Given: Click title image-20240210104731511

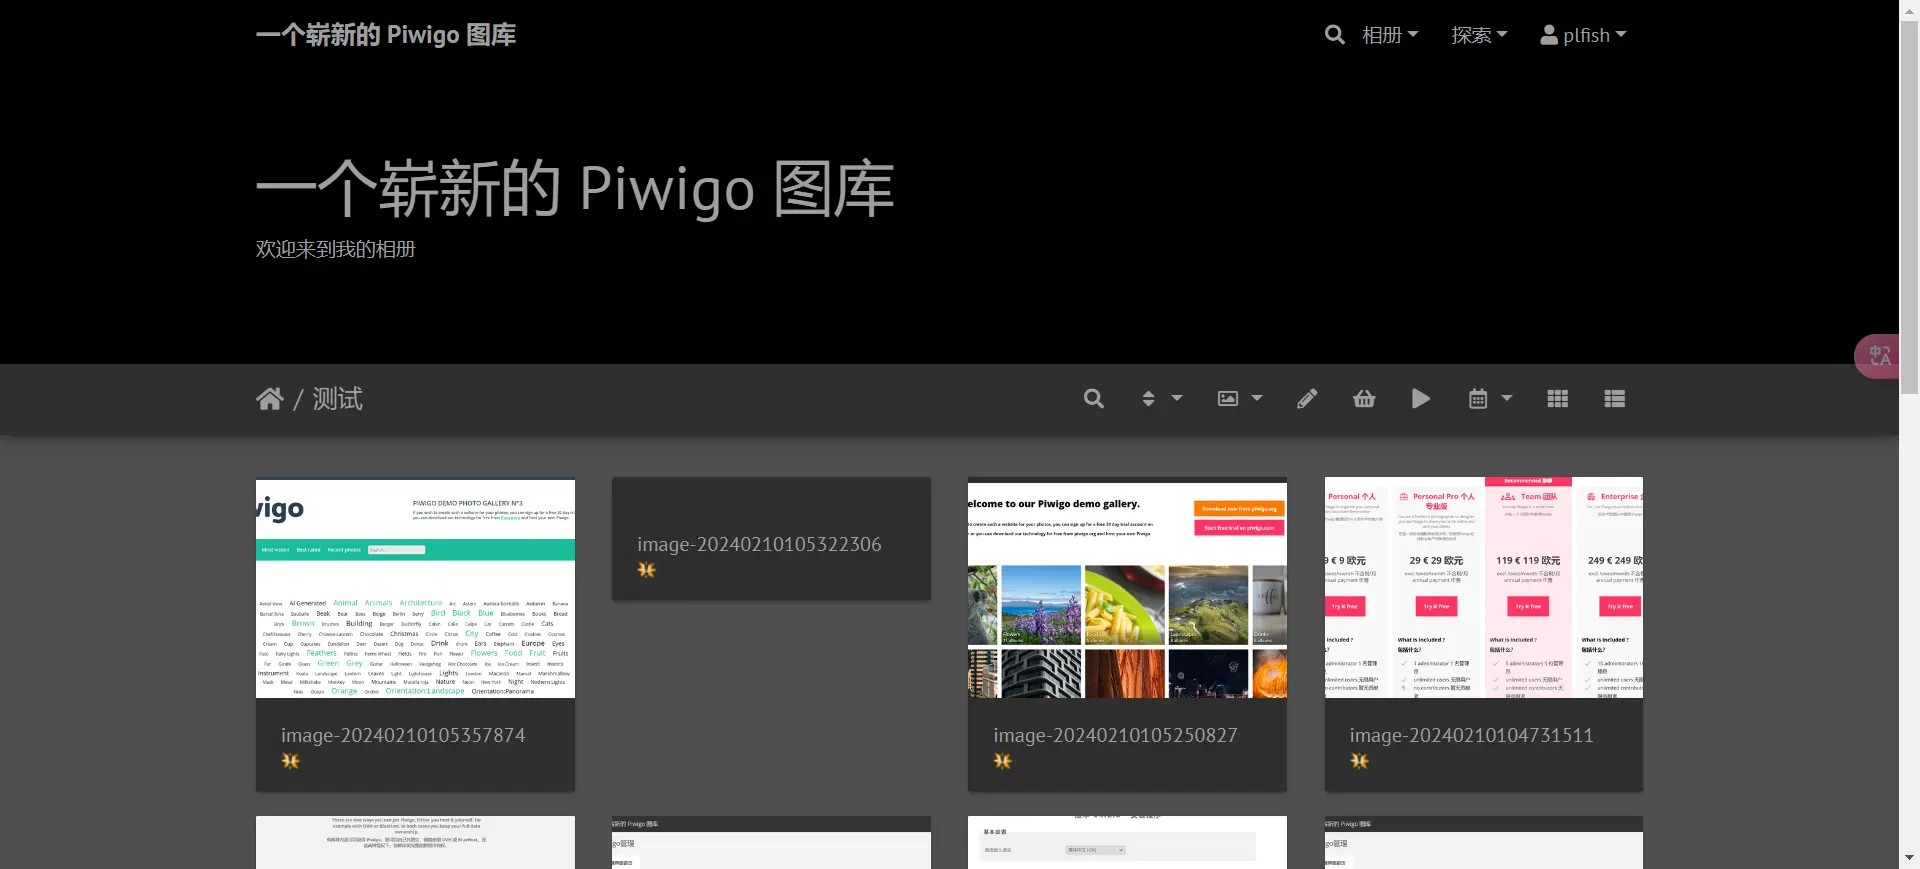Looking at the screenshot, I should 1471,735.
